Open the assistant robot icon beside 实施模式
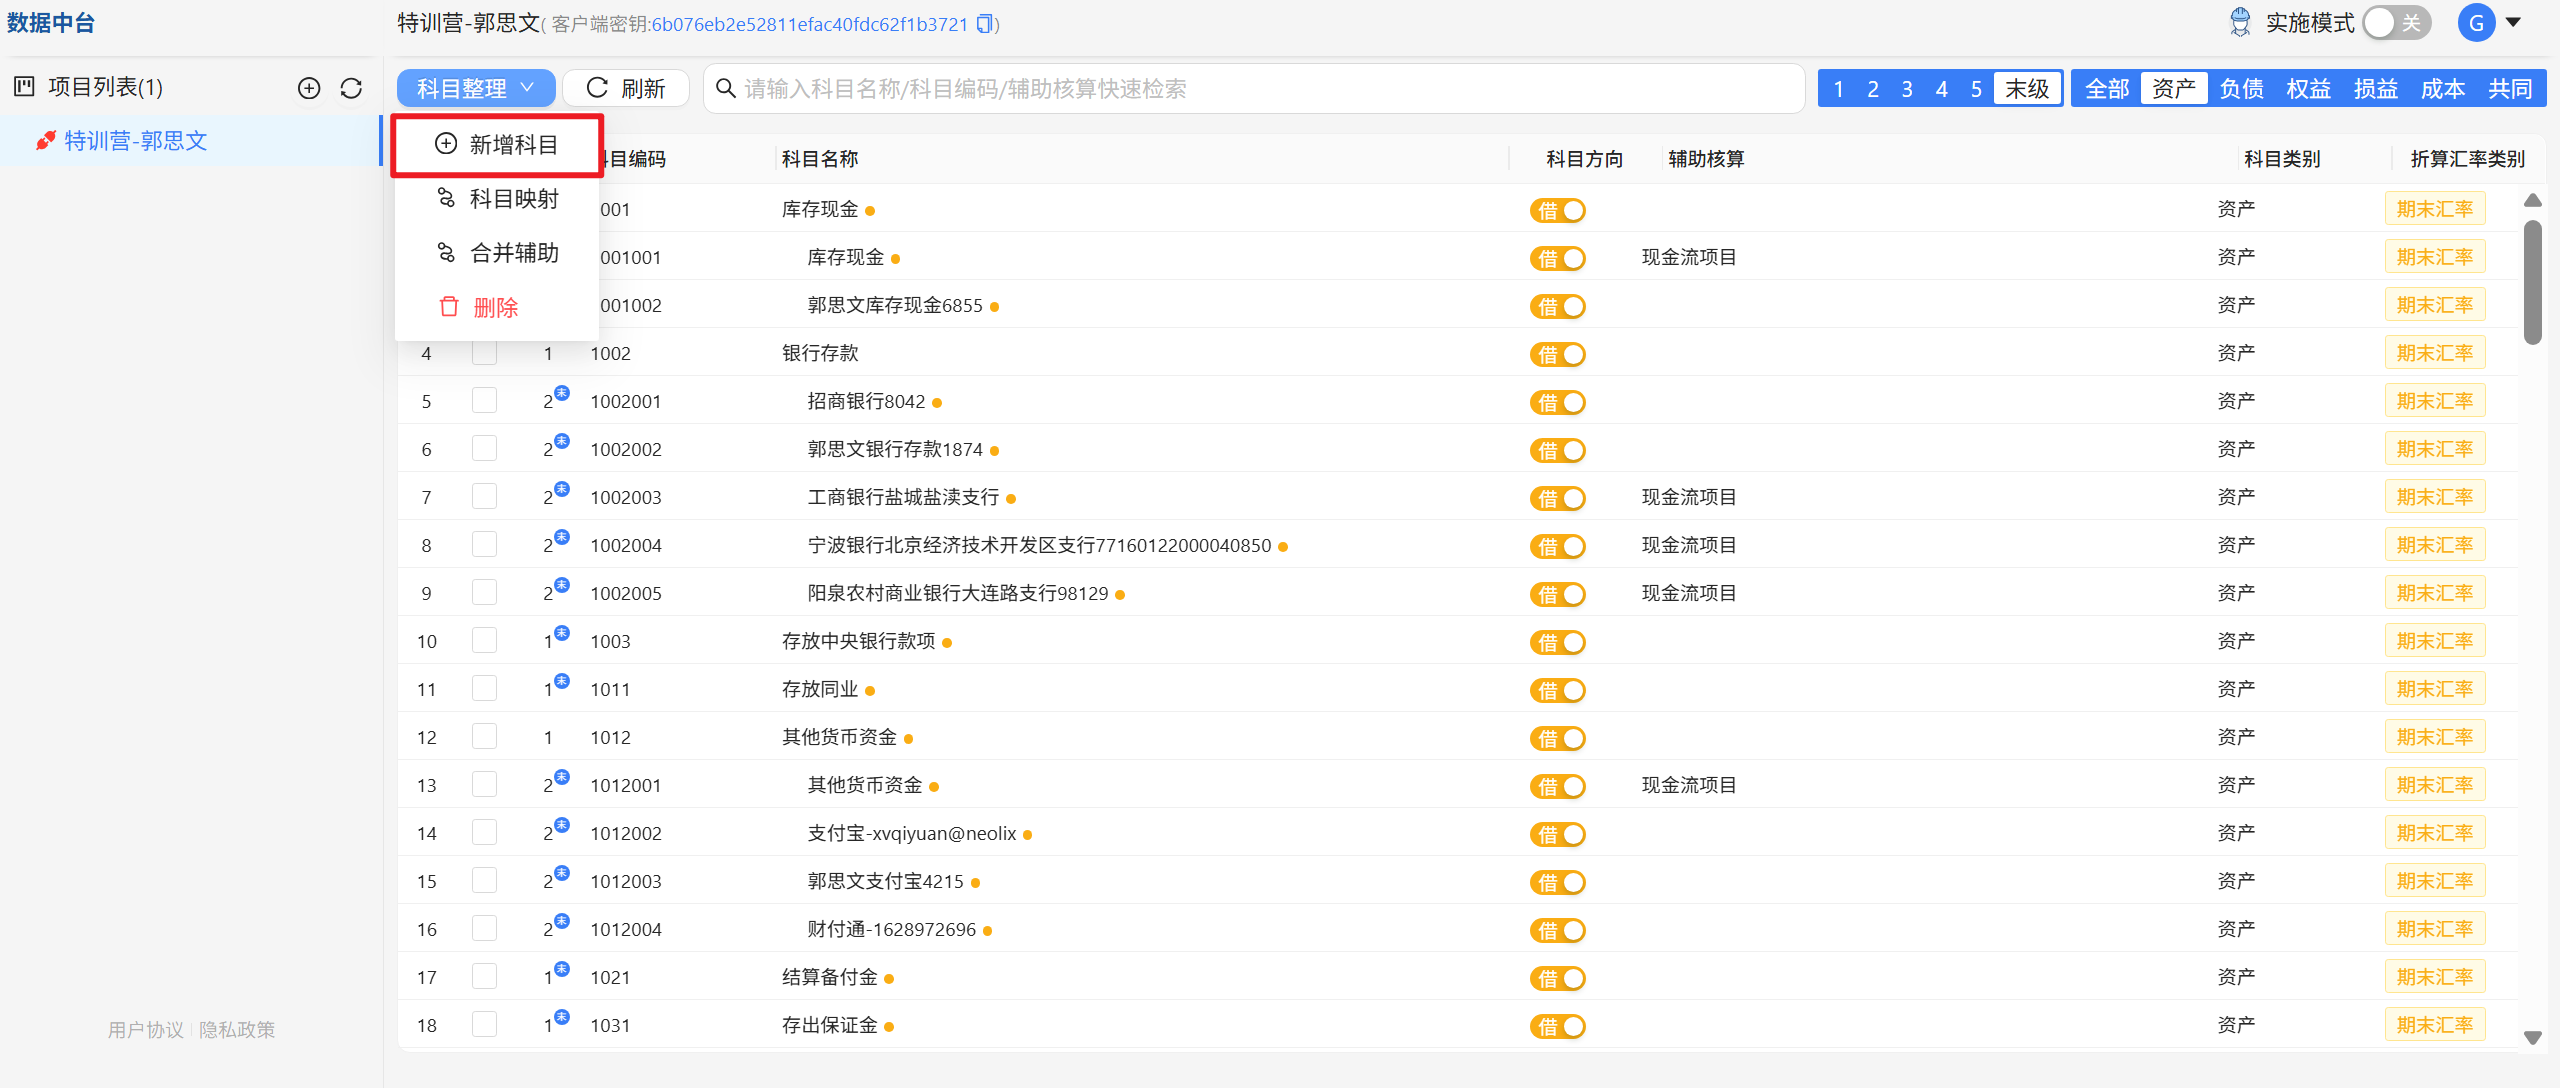Image resolution: width=2560 pixels, height=1088 pixels. (2241, 23)
